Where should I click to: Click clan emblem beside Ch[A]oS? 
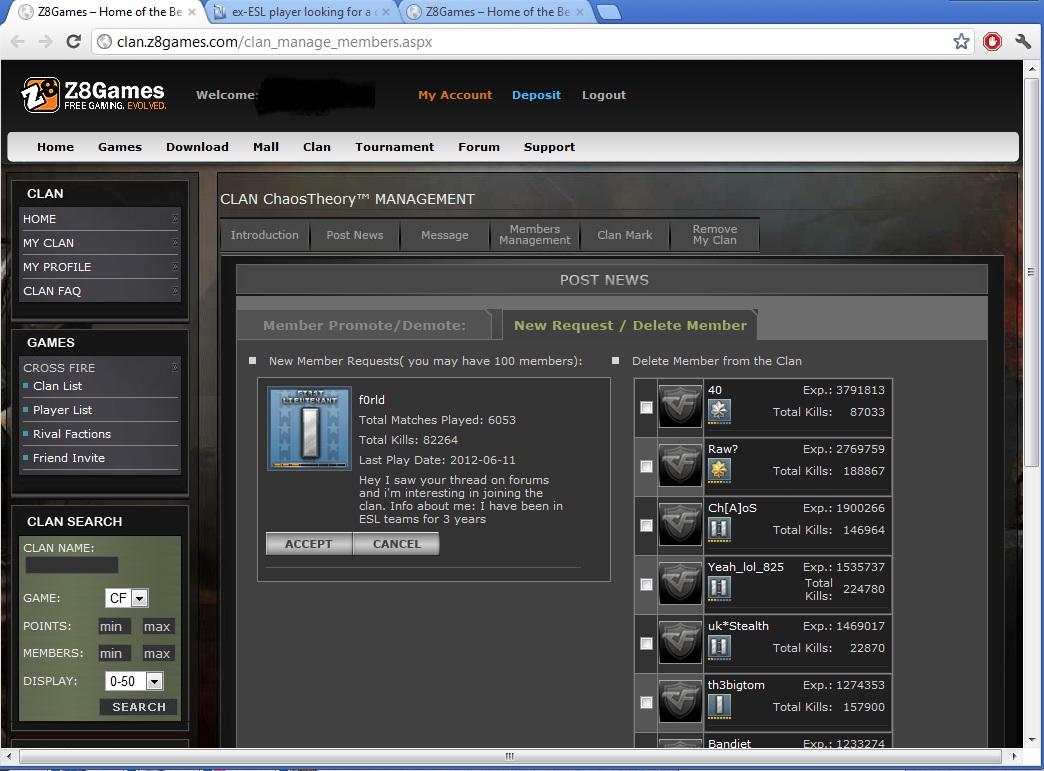coord(681,526)
